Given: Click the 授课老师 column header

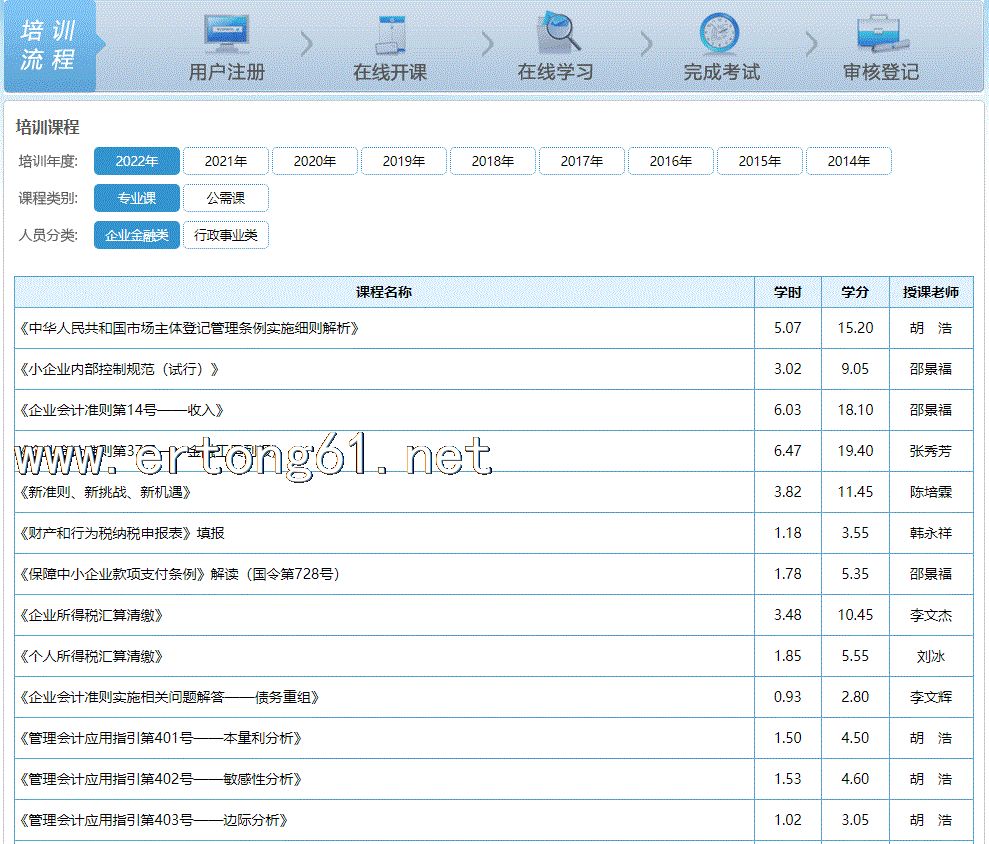Looking at the screenshot, I should point(931,292).
